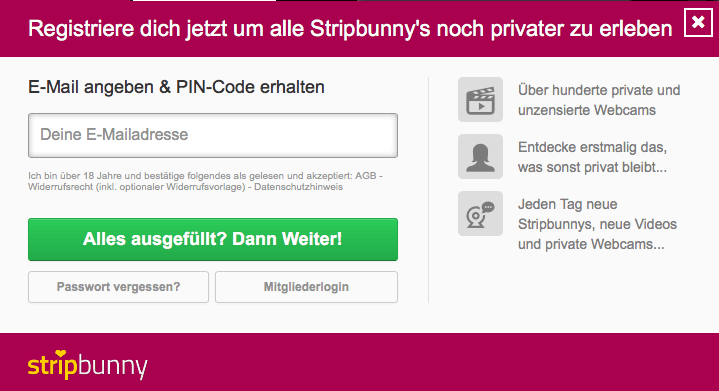Click the user silhouette icon
The width and height of the screenshot is (719, 391).
480,156
